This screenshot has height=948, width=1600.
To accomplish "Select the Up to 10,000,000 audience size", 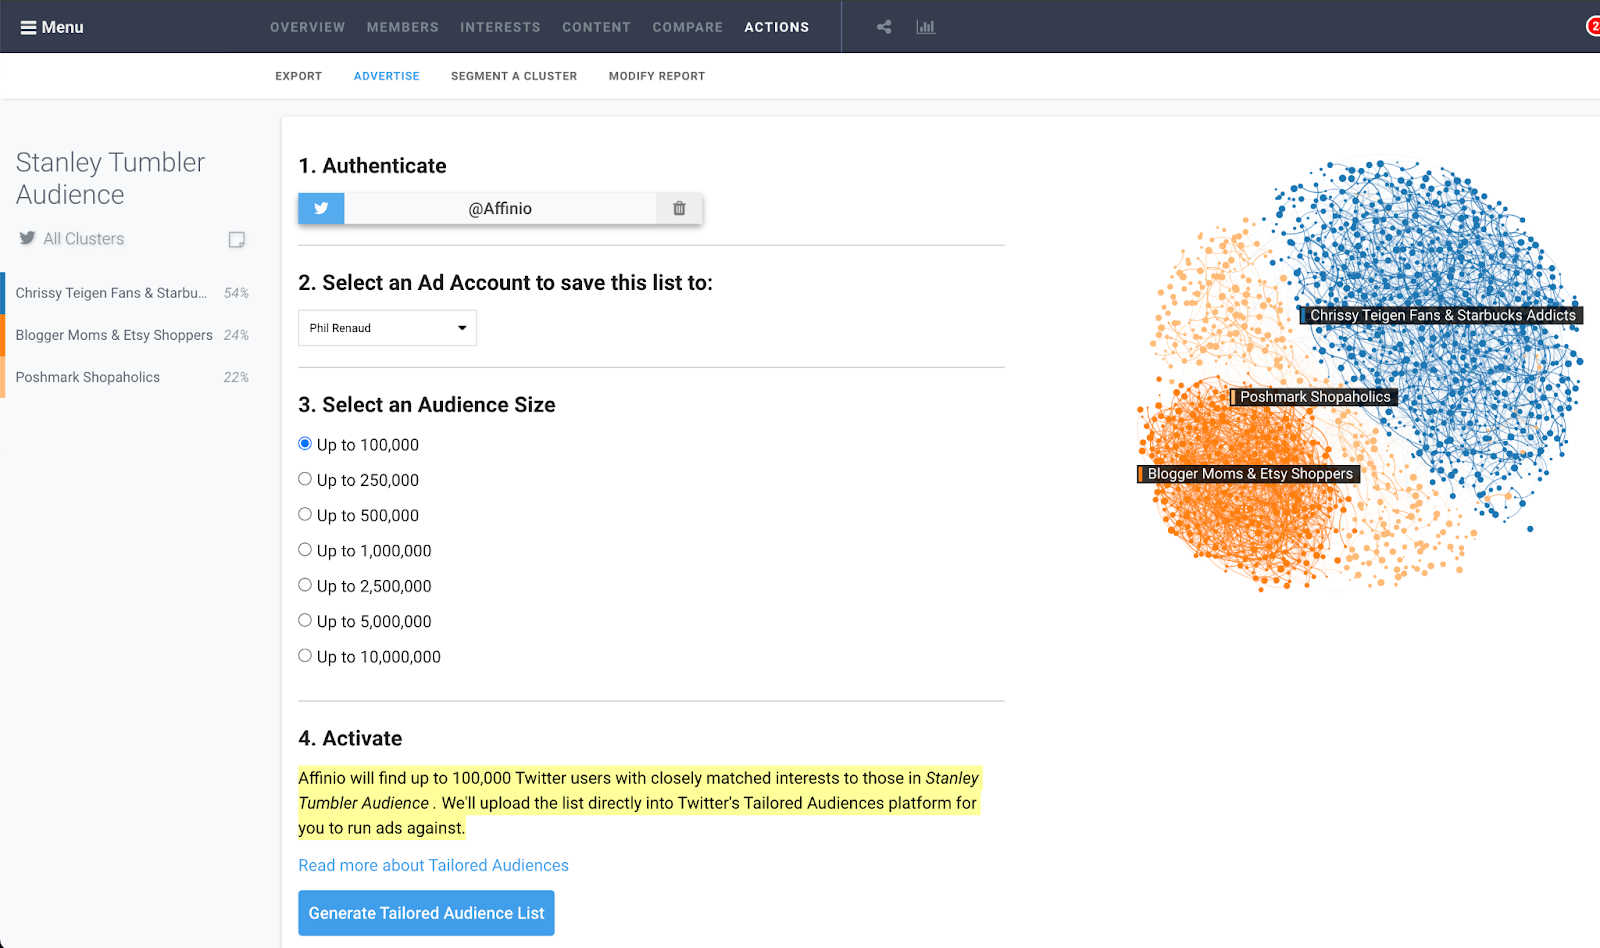I will (x=305, y=656).
